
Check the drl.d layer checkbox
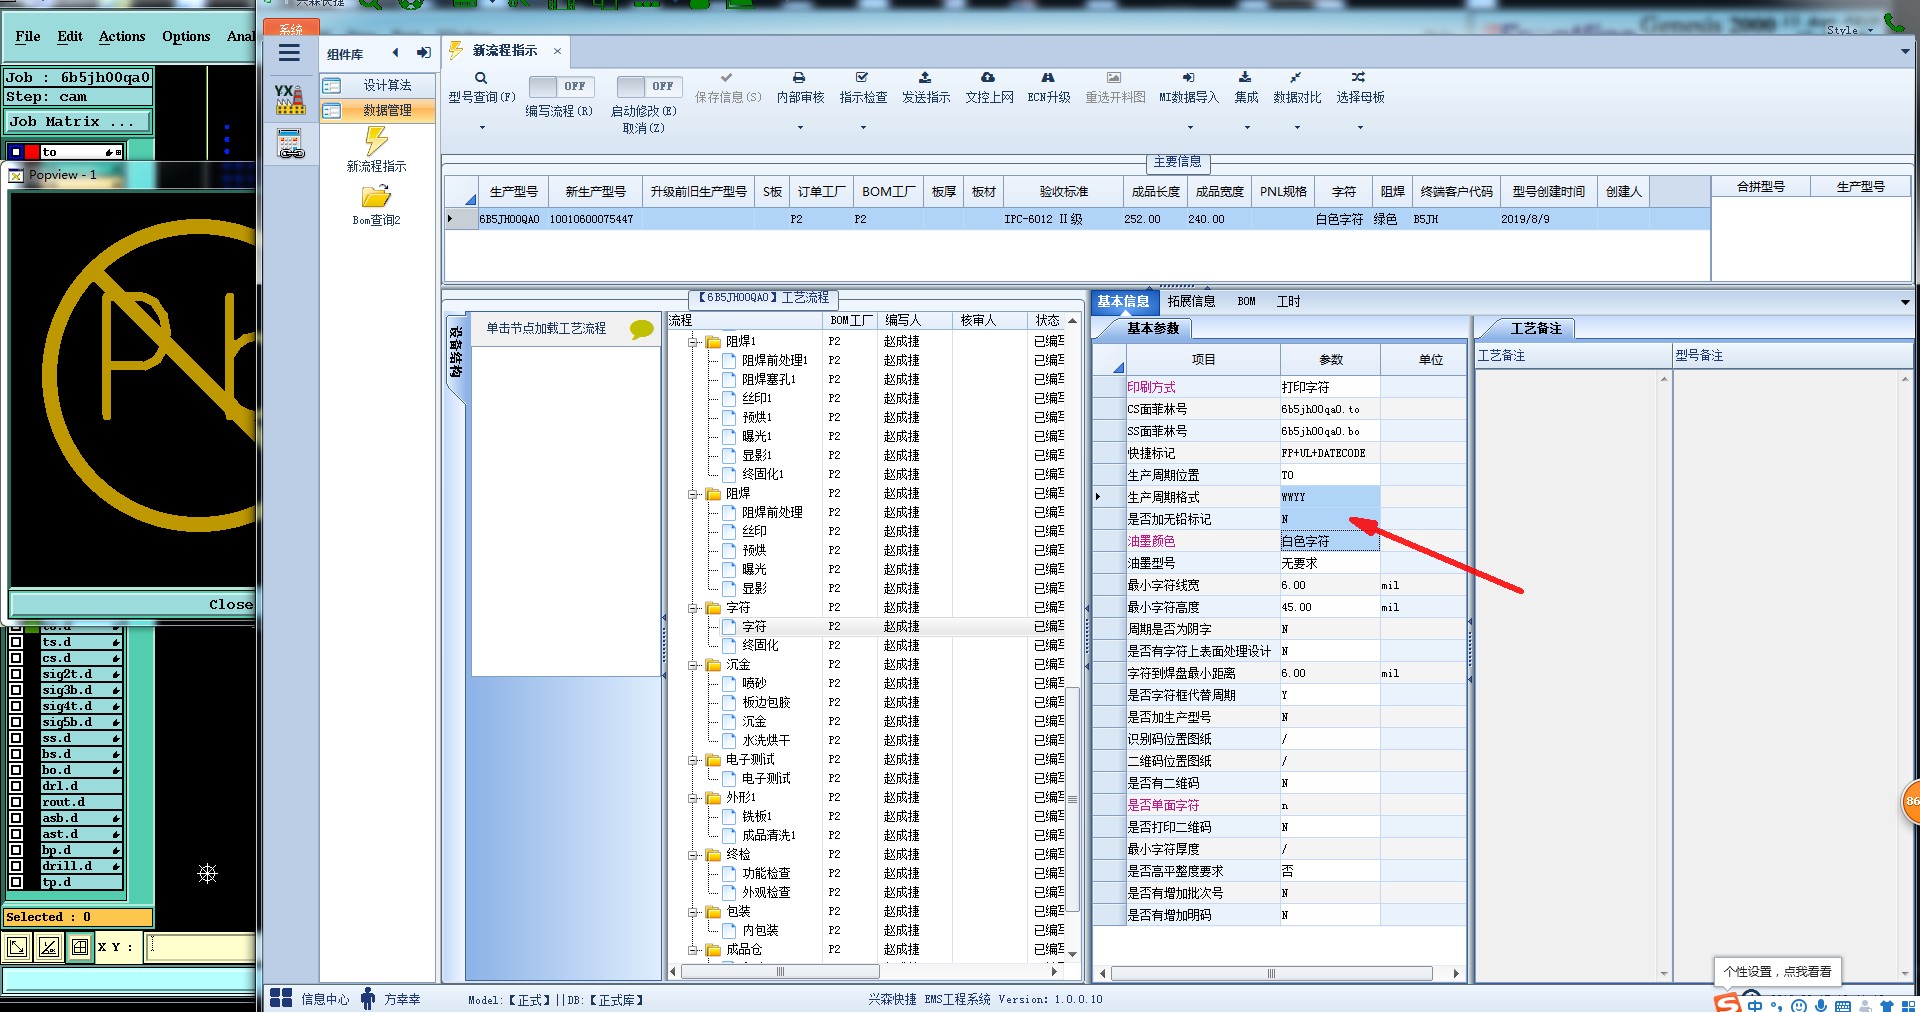pos(16,786)
